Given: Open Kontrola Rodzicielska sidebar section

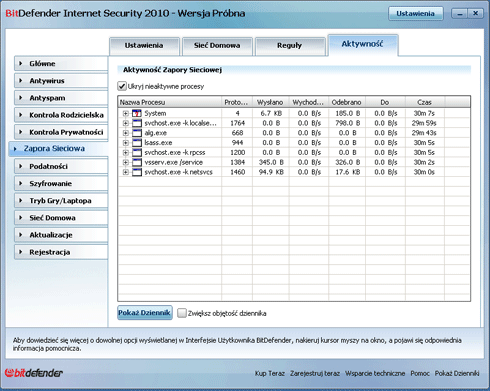Looking at the screenshot, I should click(x=61, y=115).
